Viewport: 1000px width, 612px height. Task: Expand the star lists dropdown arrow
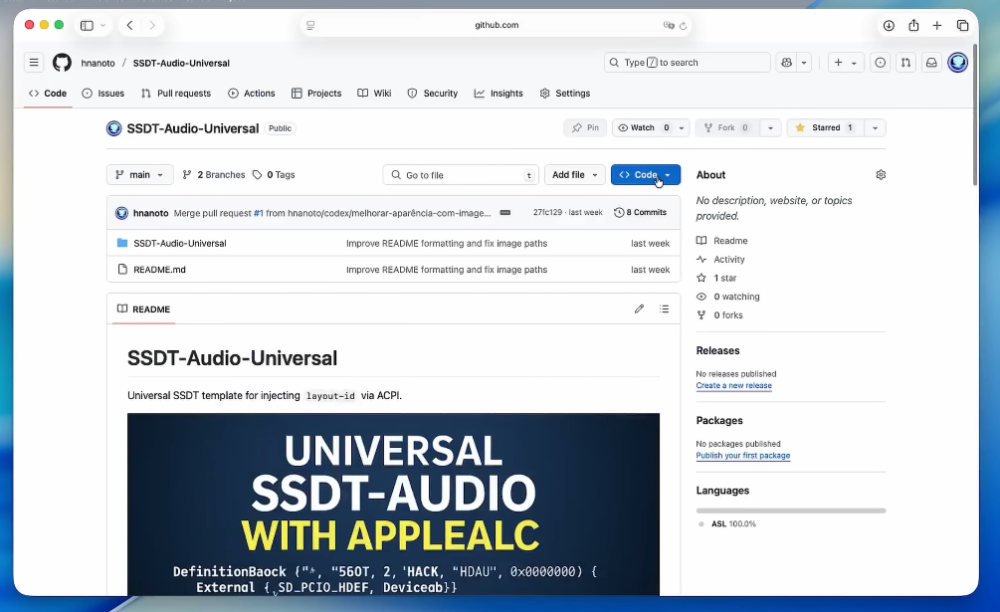pos(875,128)
